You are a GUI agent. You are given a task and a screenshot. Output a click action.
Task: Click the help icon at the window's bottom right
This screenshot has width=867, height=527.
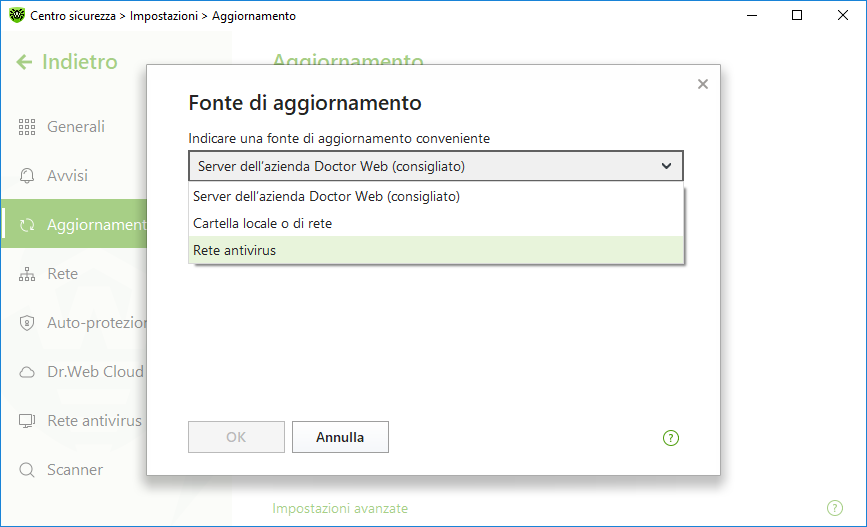pos(835,508)
